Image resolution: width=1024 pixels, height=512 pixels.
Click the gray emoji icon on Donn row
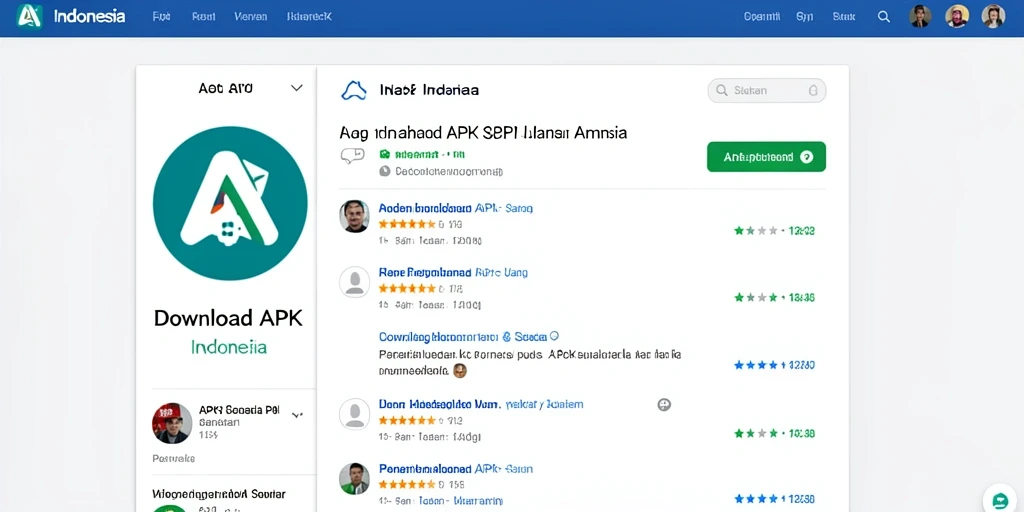[x=664, y=405]
